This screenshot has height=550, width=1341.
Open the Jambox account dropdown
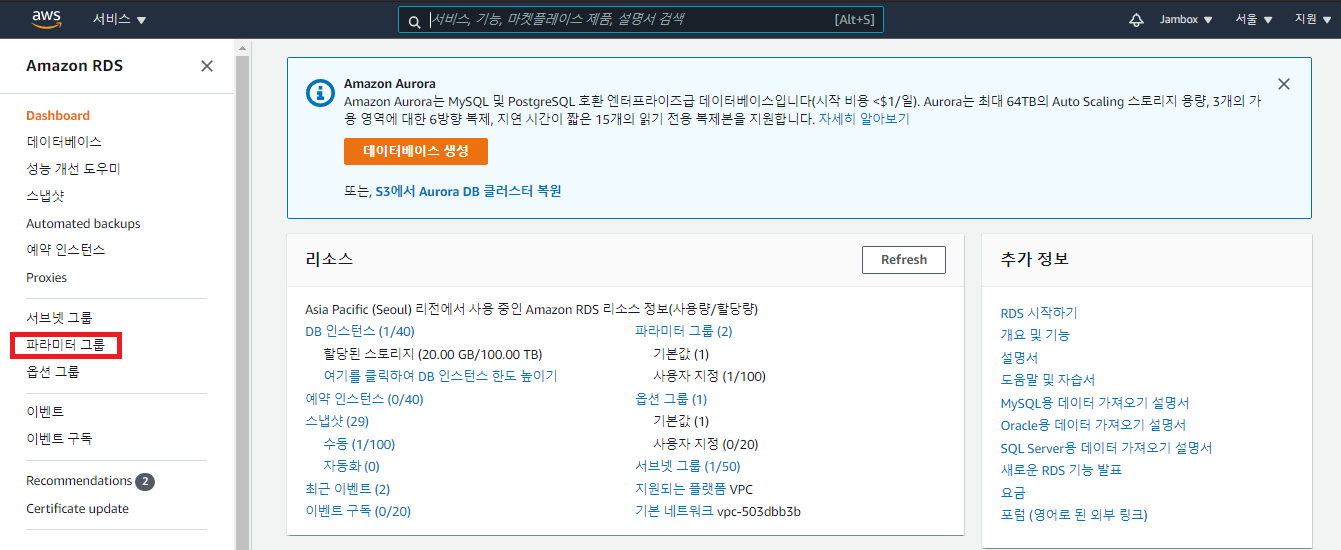1186,20
